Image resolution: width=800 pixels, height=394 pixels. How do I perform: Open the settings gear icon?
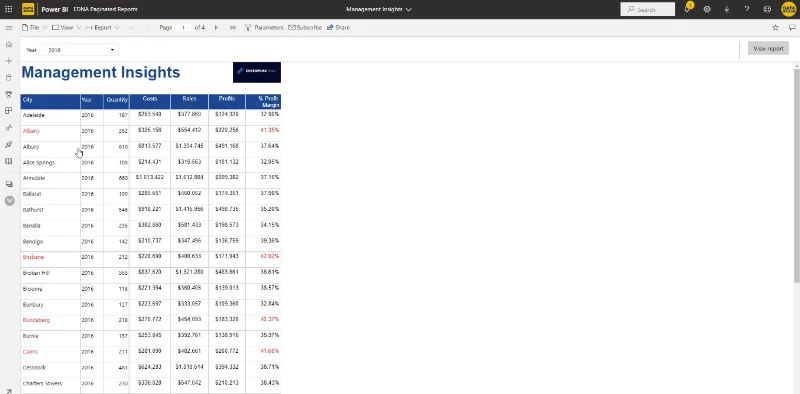click(x=707, y=9)
